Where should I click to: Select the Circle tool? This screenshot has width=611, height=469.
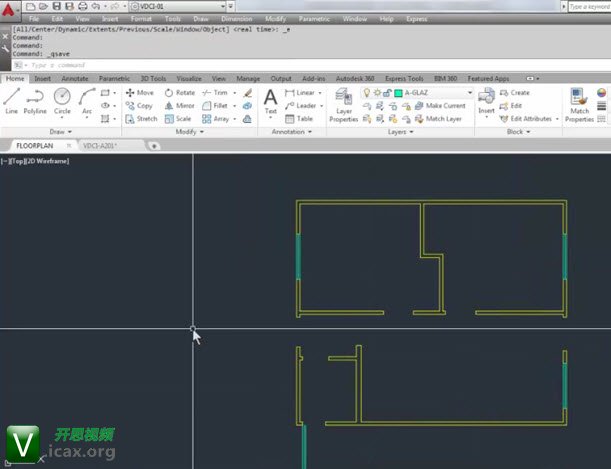[x=62, y=101]
